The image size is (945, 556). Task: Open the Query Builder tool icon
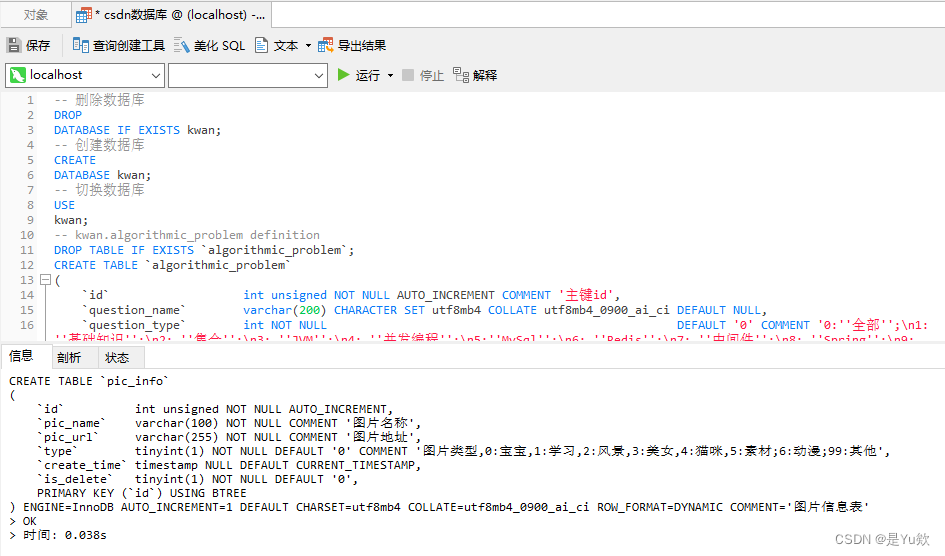pos(80,45)
